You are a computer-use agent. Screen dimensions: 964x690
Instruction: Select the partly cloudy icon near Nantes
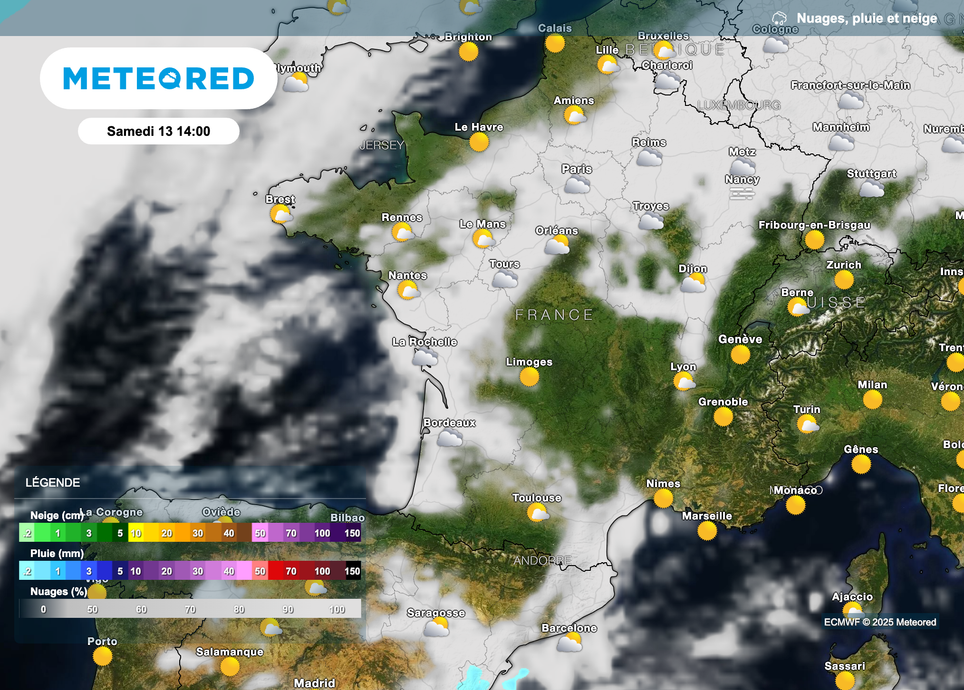click(x=406, y=290)
